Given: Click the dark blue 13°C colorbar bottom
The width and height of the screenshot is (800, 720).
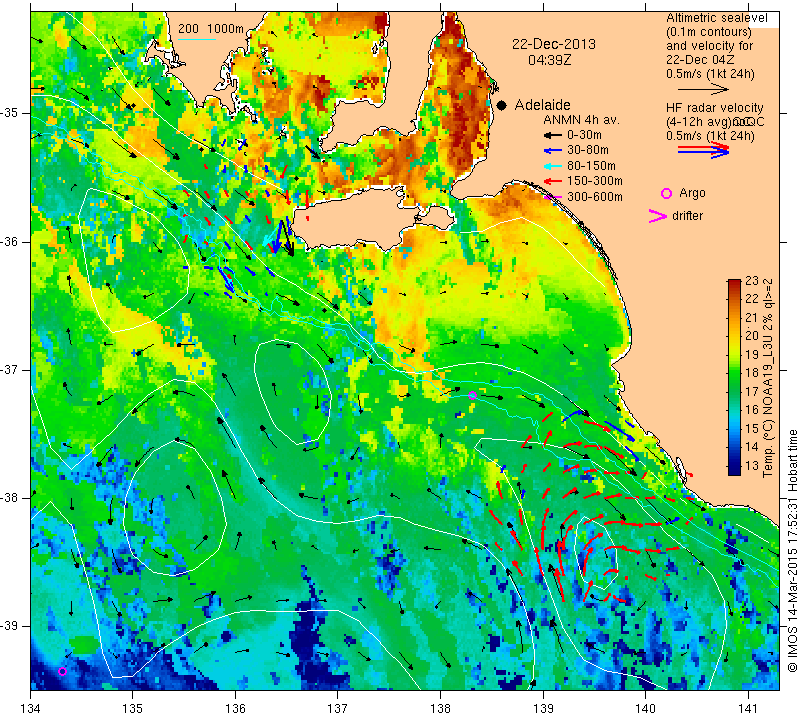Looking at the screenshot, I should pyautogui.click(x=734, y=468).
